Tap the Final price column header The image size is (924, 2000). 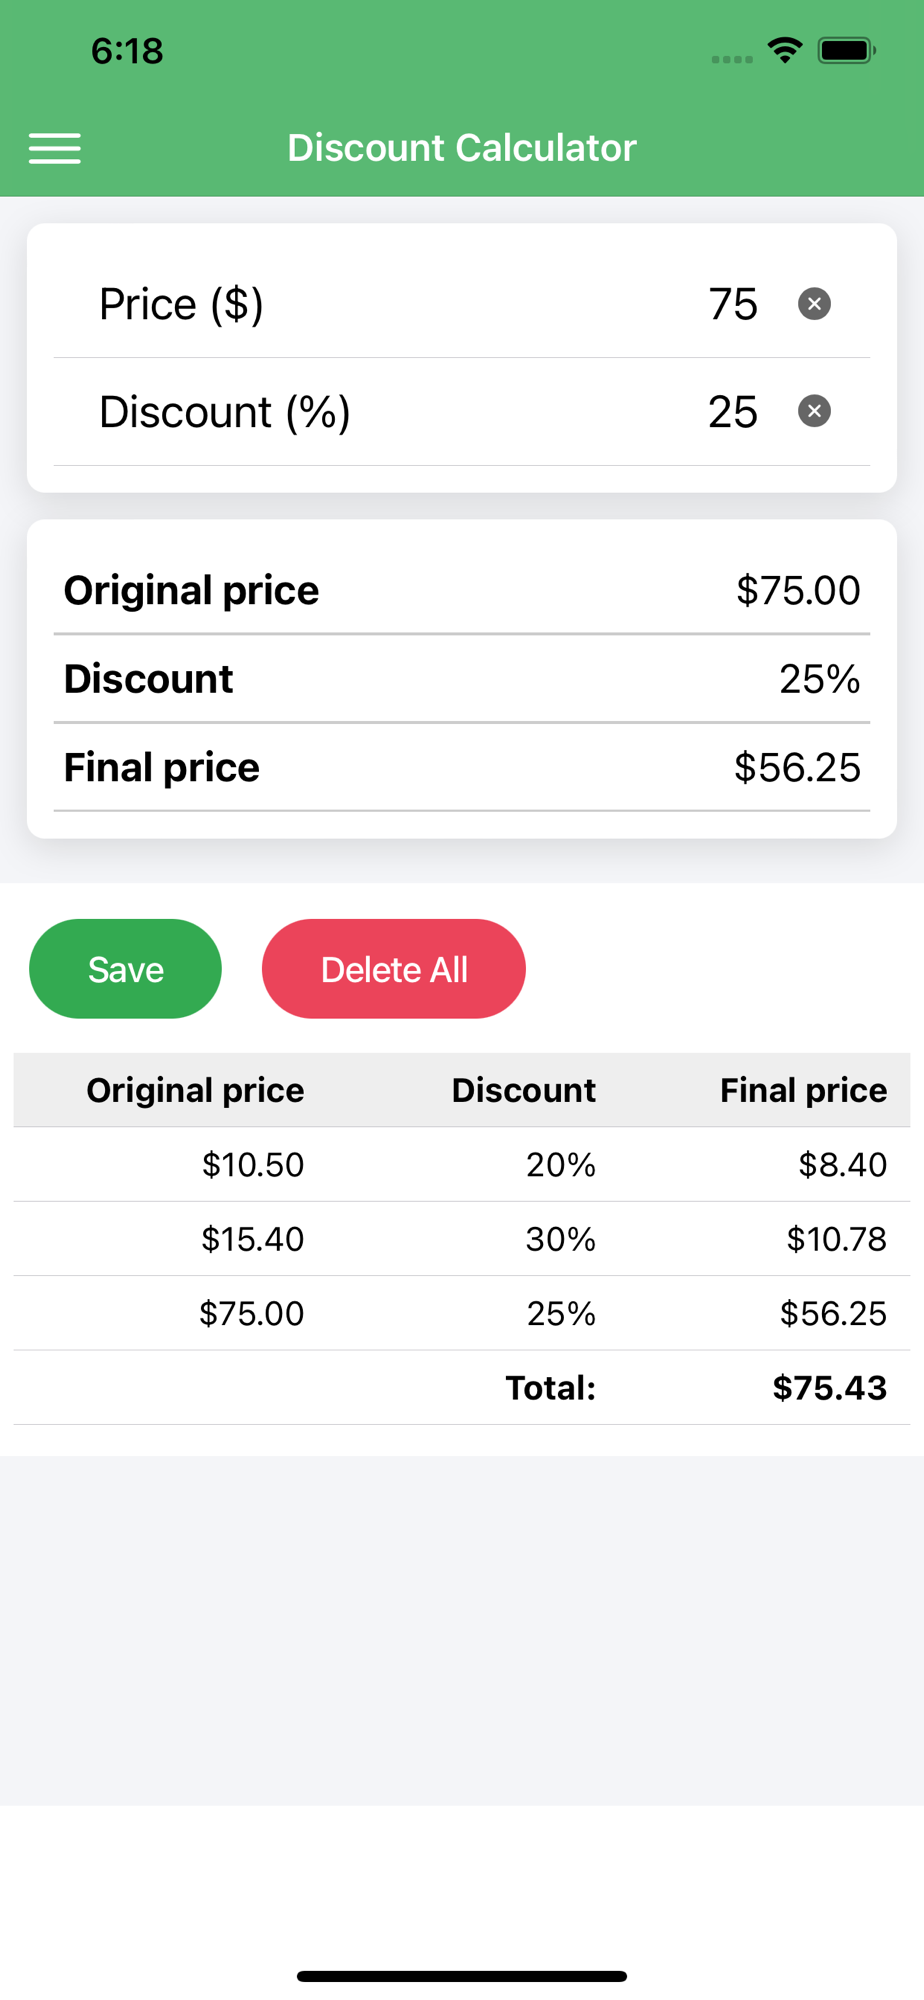pyautogui.click(x=803, y=1090)
